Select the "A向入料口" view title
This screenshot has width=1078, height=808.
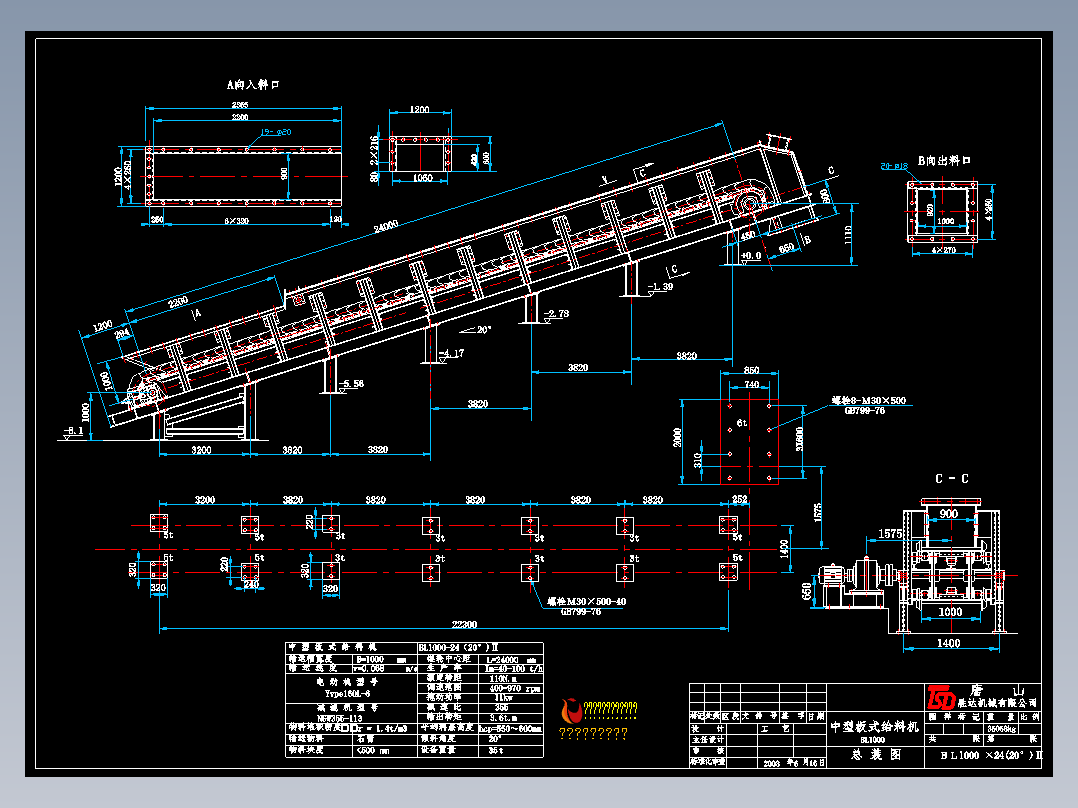point(253,85)
